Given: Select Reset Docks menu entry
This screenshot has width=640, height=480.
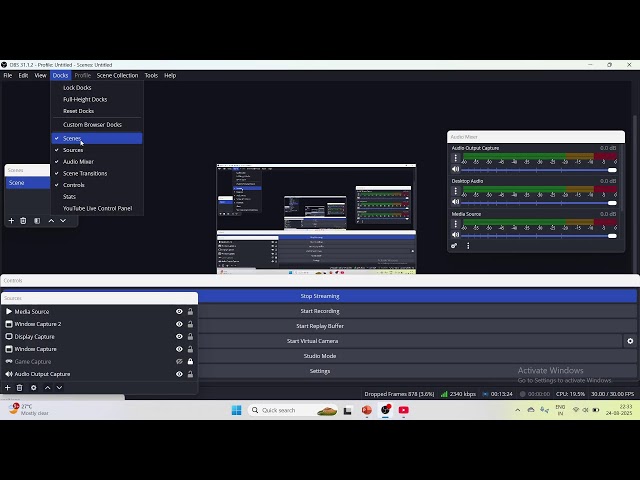Looking at the screenshot, I should coord(78,111).
